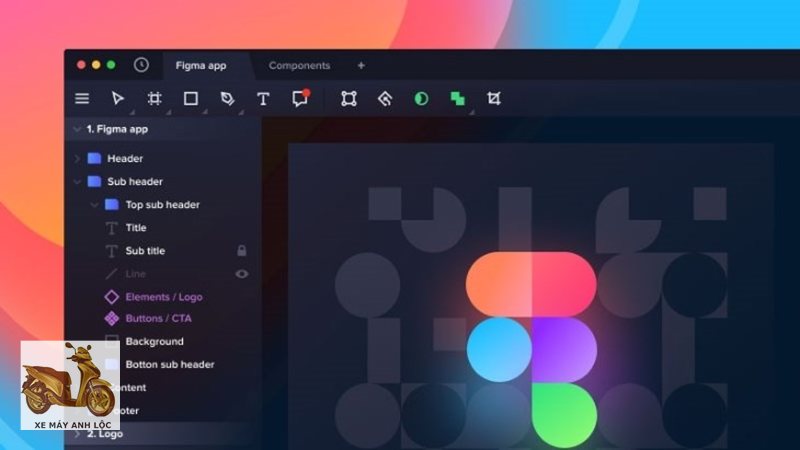Click the Crop tool icon
Image resolution: width=800 pixels, height=450 pixels.
click(x=494, y=98)
